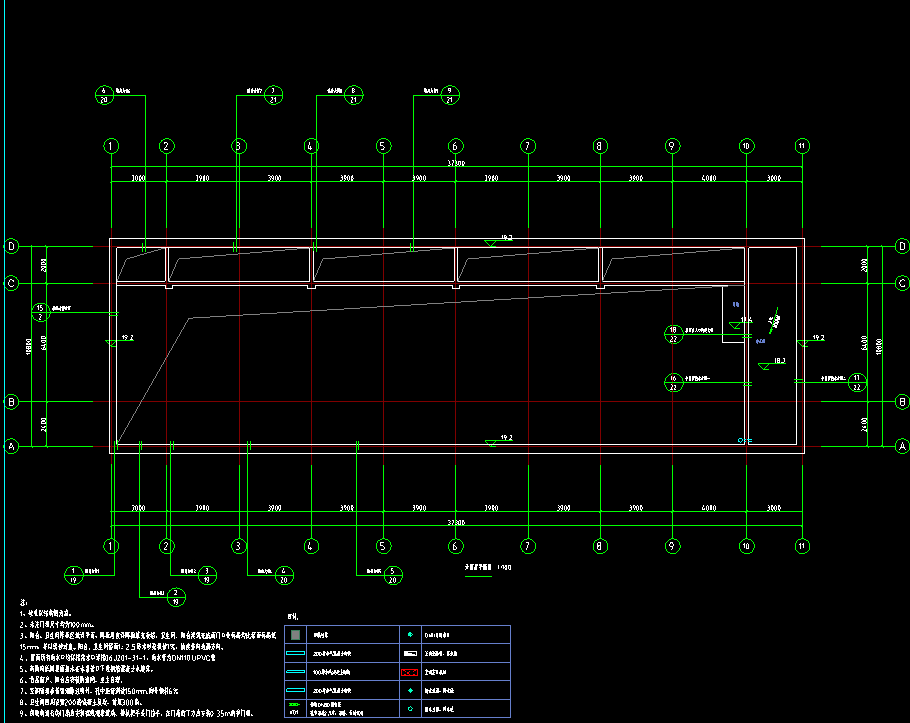
Task: Select the 37300 overall dimension text at top
Action: [x=455, y=163]
